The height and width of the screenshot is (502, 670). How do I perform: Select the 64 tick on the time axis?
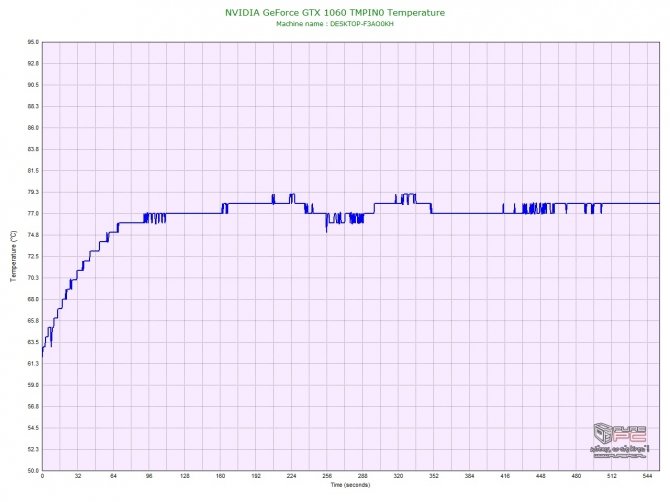coord(113,476)
